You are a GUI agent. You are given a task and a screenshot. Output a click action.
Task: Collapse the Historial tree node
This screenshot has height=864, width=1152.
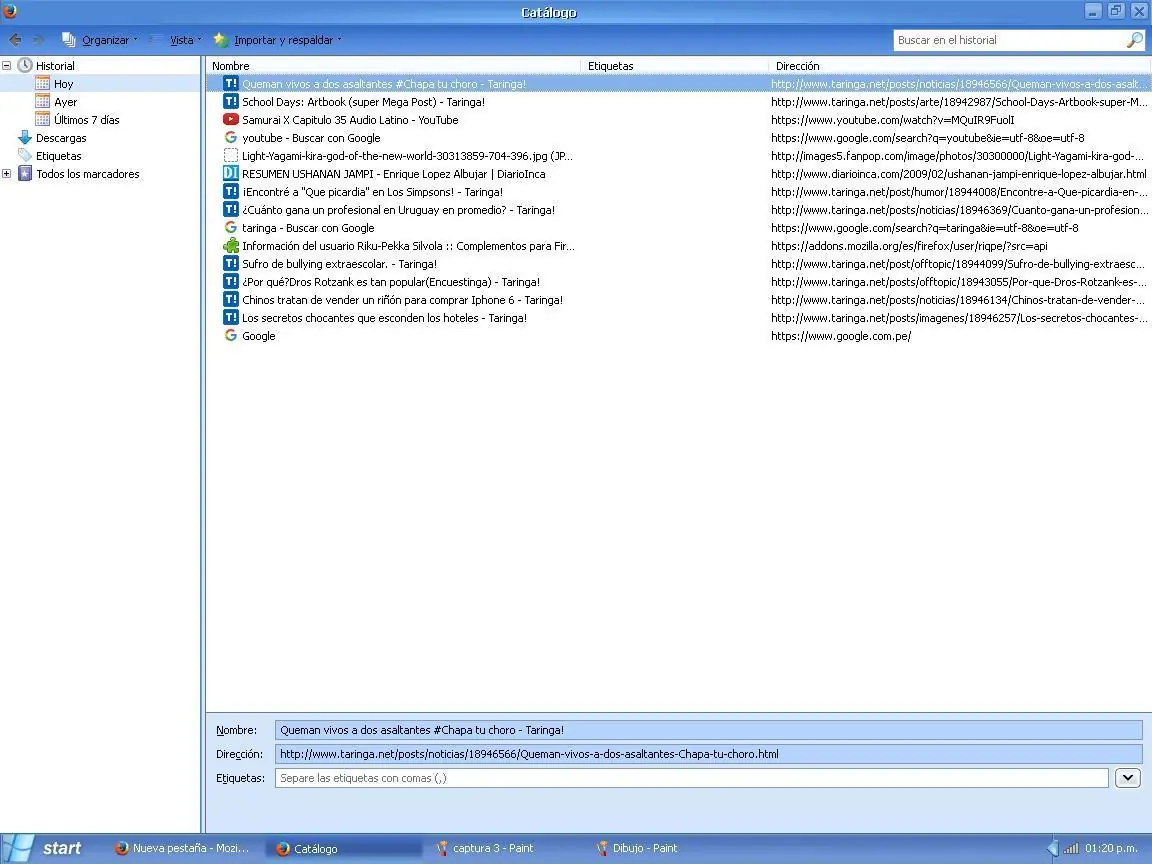[x=7, y=65]
